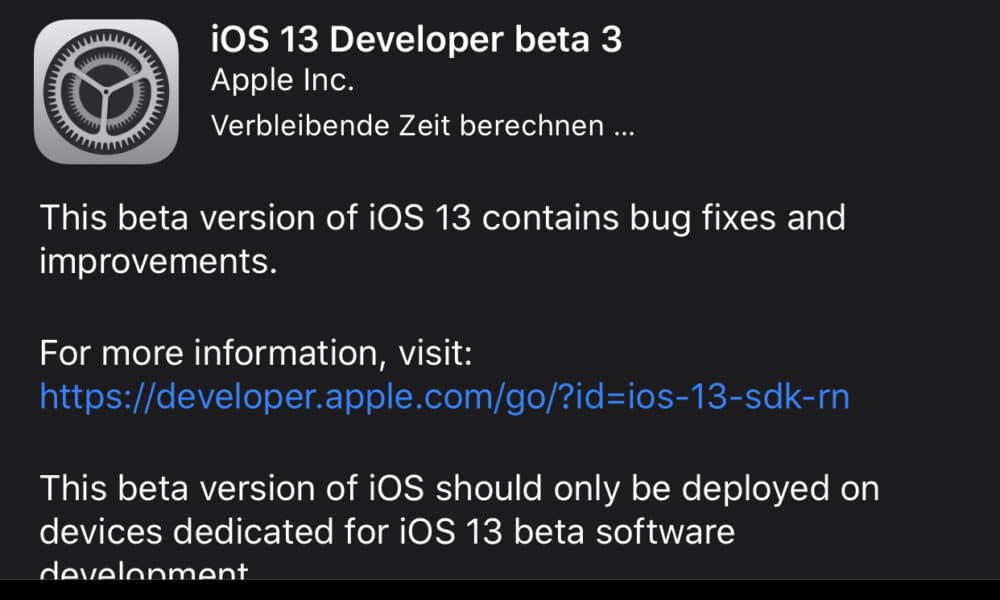Tap the 'contains bug fixes and' description line

pos(663,219)
